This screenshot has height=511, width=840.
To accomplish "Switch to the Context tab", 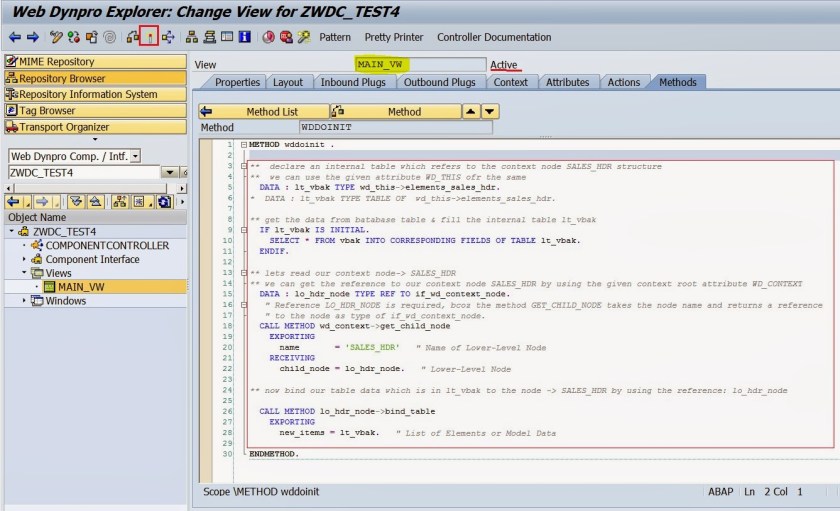I will [x=510, y=82].
